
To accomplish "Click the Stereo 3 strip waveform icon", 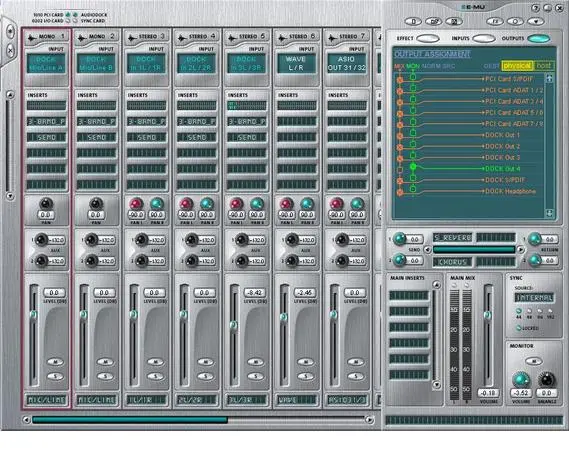I will pyautogui.click(x=132, y=37).
